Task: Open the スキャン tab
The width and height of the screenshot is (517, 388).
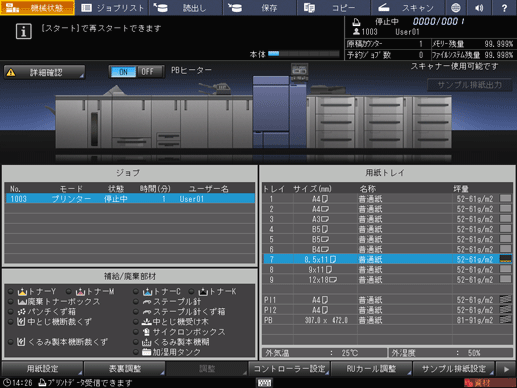Action: (x=407, y=8)
